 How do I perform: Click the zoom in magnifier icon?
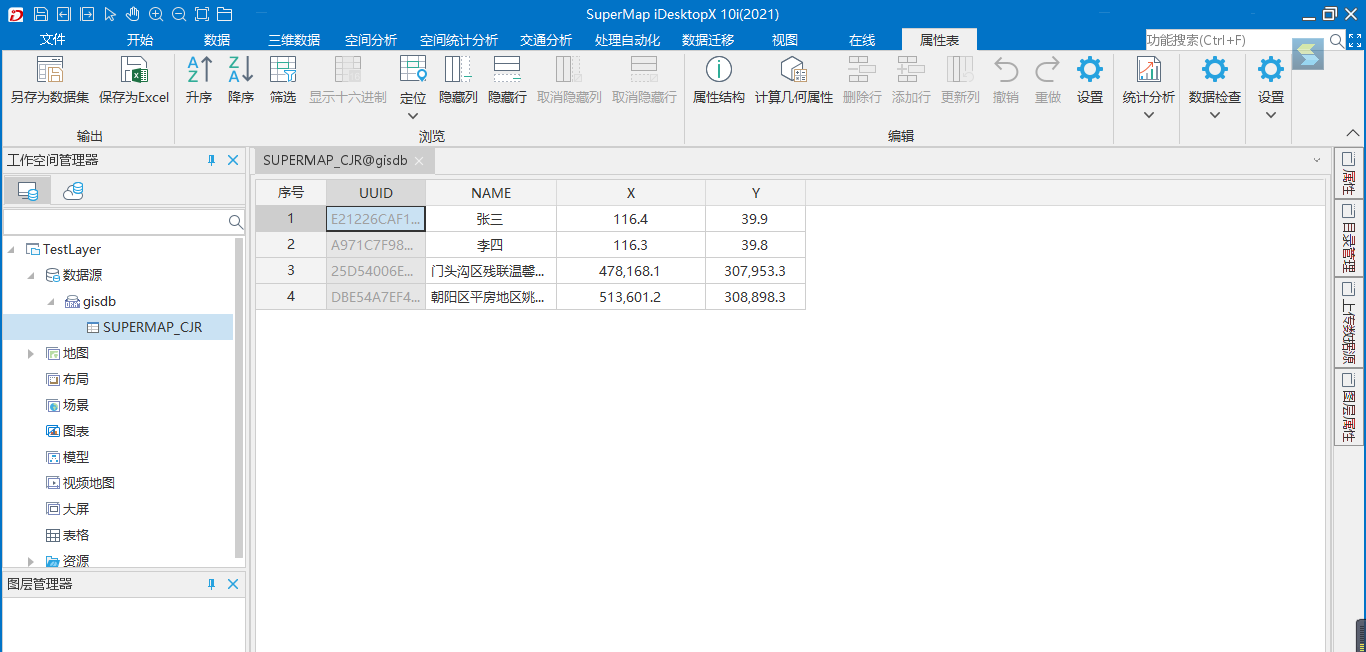(156, 14)
